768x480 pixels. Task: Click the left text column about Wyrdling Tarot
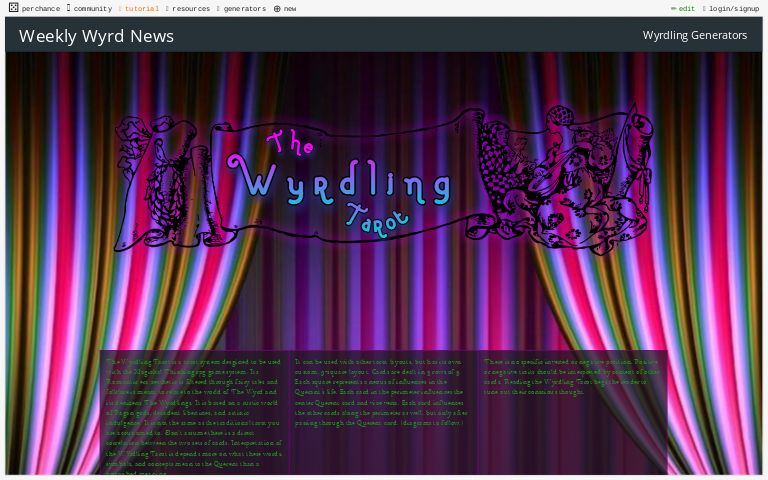(194, 415)
